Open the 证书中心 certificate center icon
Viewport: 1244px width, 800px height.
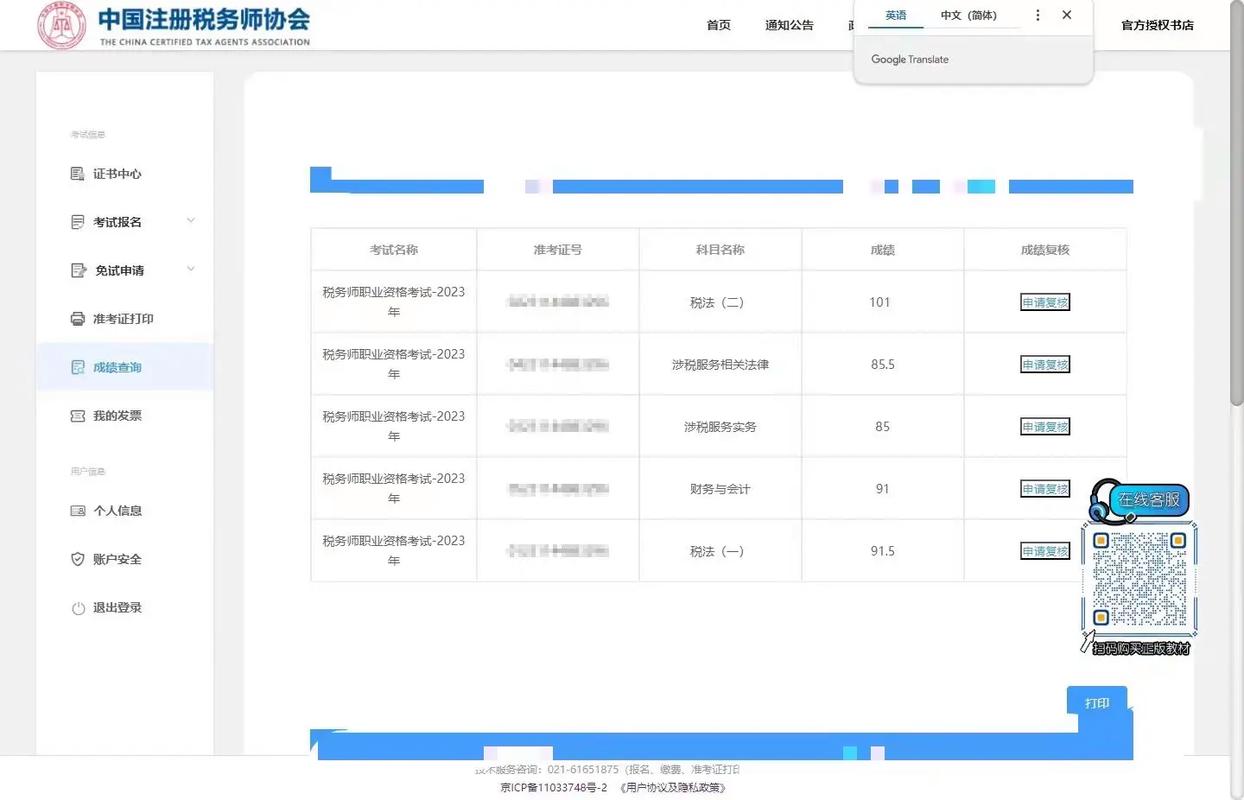coord(77,173)
